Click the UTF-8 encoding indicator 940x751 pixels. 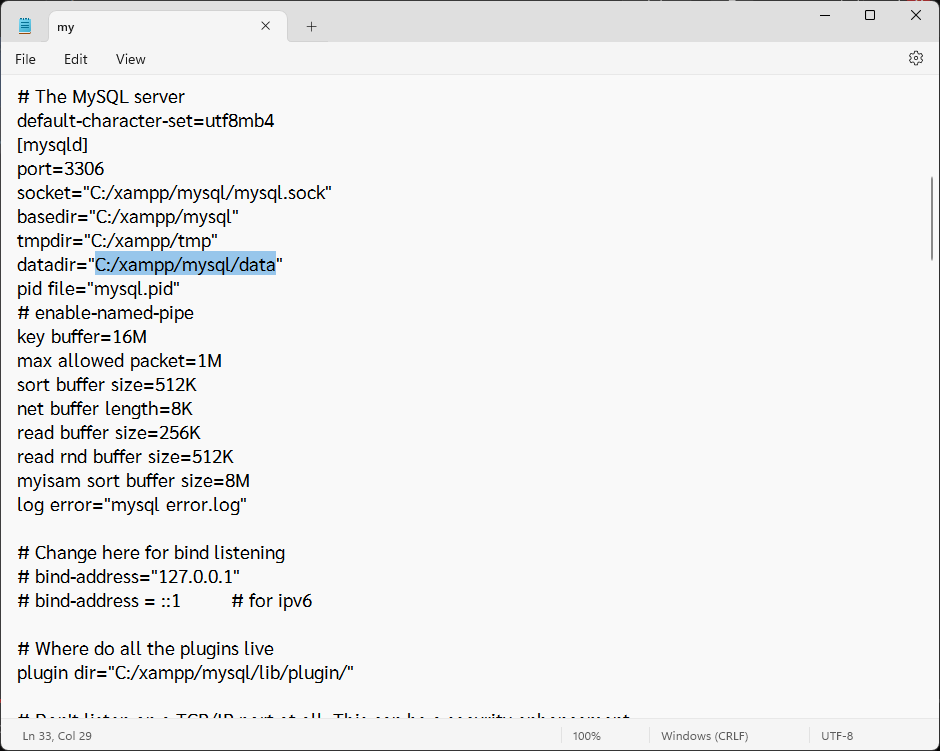tap(837, 736)
